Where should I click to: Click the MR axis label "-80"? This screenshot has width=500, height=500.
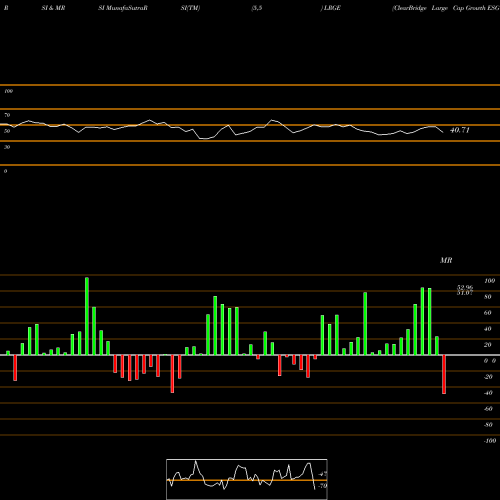(488, 425)
